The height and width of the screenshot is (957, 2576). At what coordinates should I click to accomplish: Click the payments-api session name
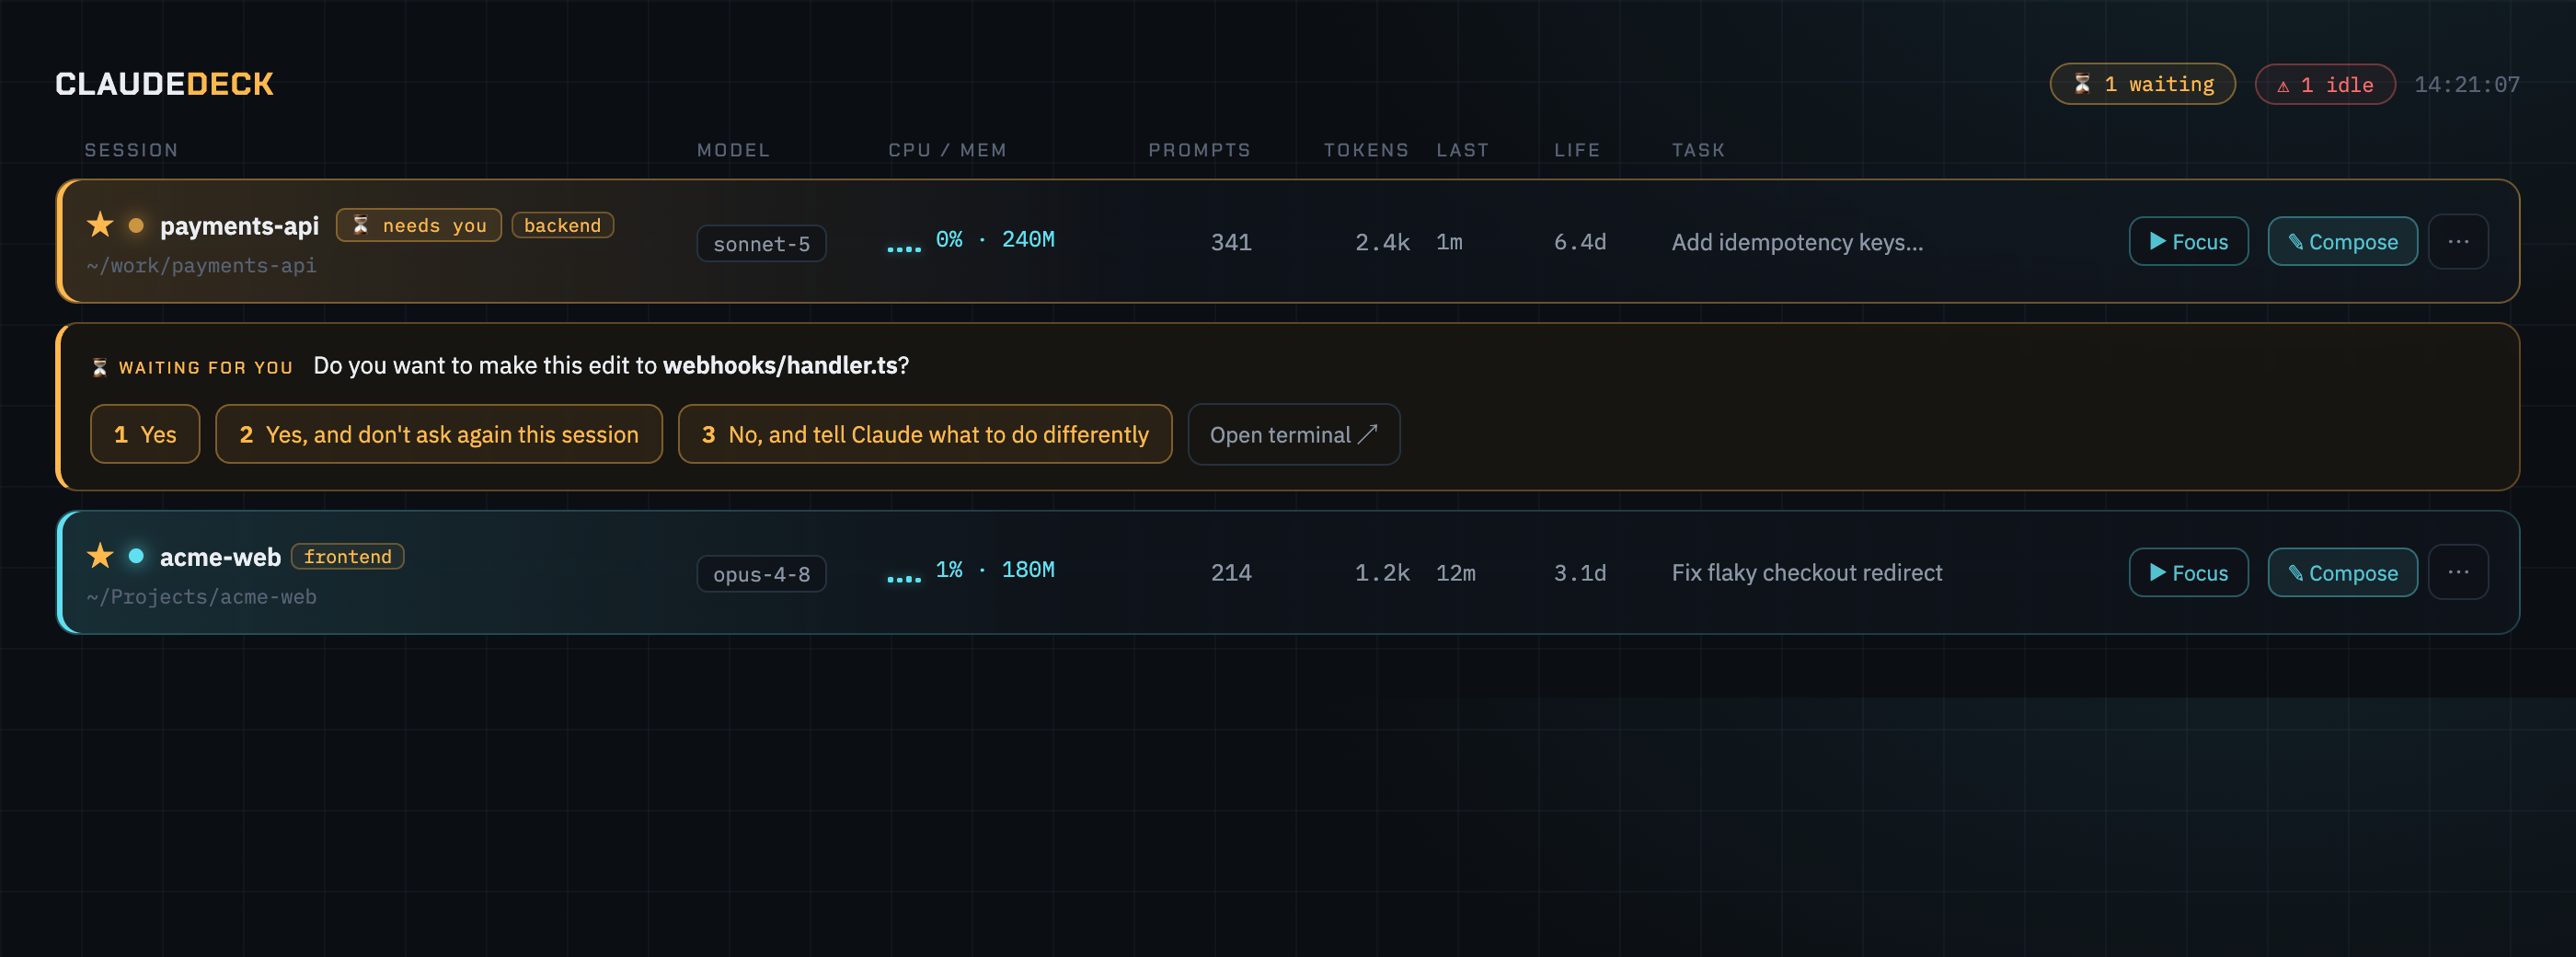pos(239,226)
